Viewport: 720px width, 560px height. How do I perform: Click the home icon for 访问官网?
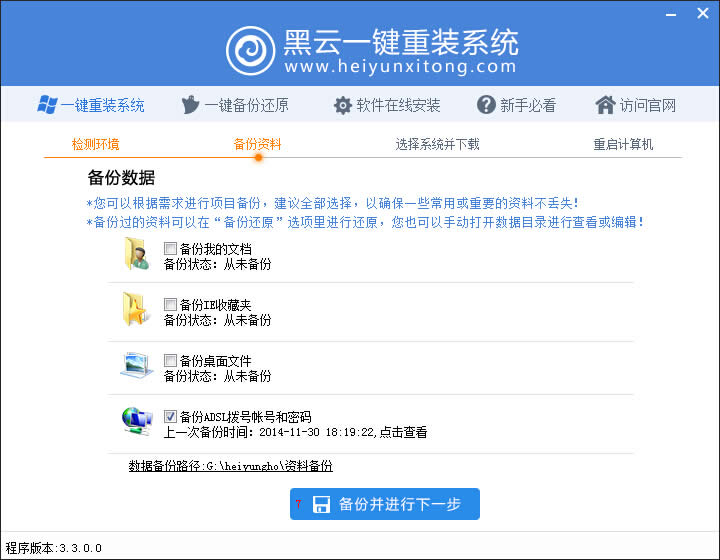point(604,105)
